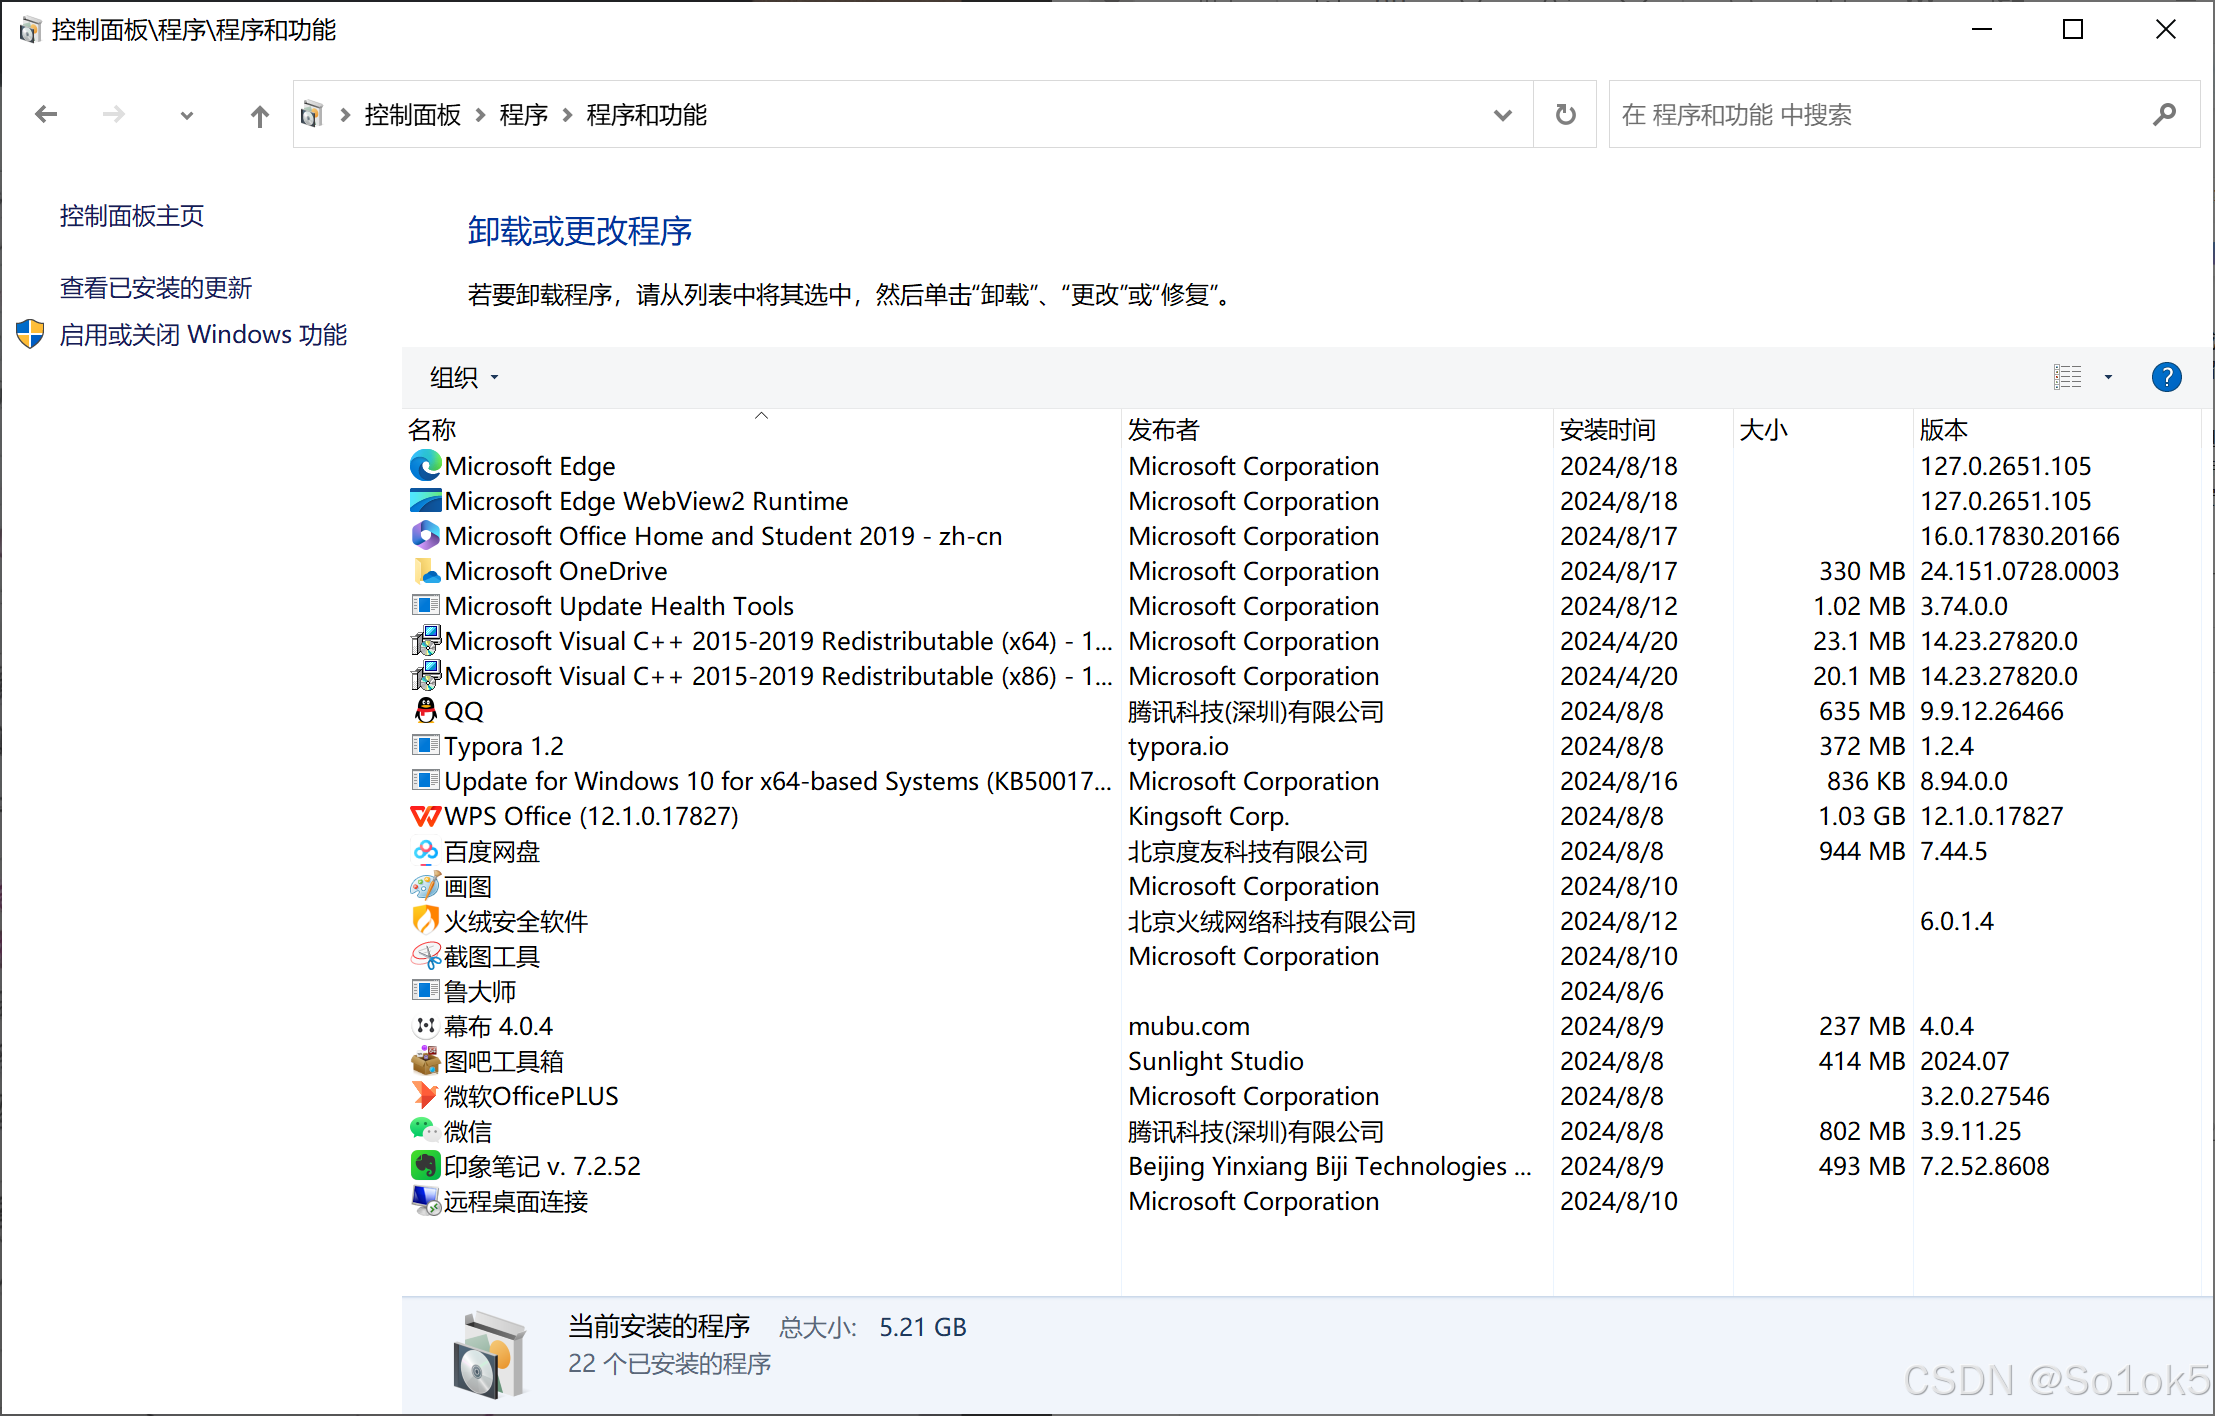The image size is (2215, 1416).
Task: Open the recent locations chevron
Action: 186,116
